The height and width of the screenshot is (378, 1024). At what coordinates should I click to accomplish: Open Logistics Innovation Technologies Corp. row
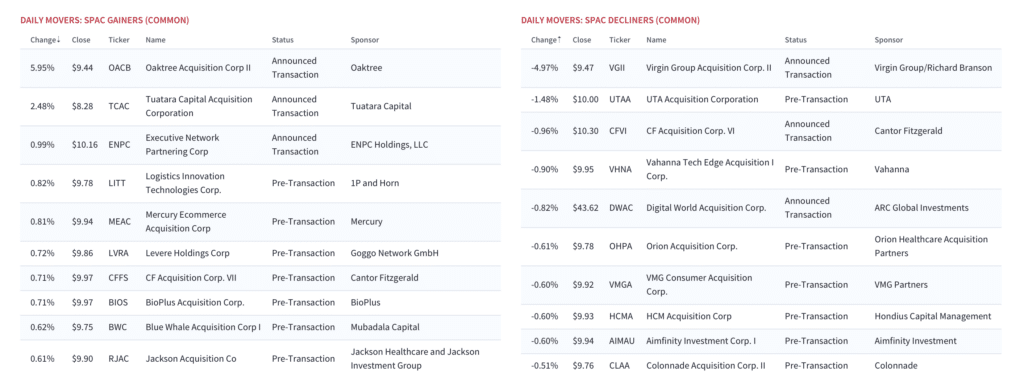[260, 183]
